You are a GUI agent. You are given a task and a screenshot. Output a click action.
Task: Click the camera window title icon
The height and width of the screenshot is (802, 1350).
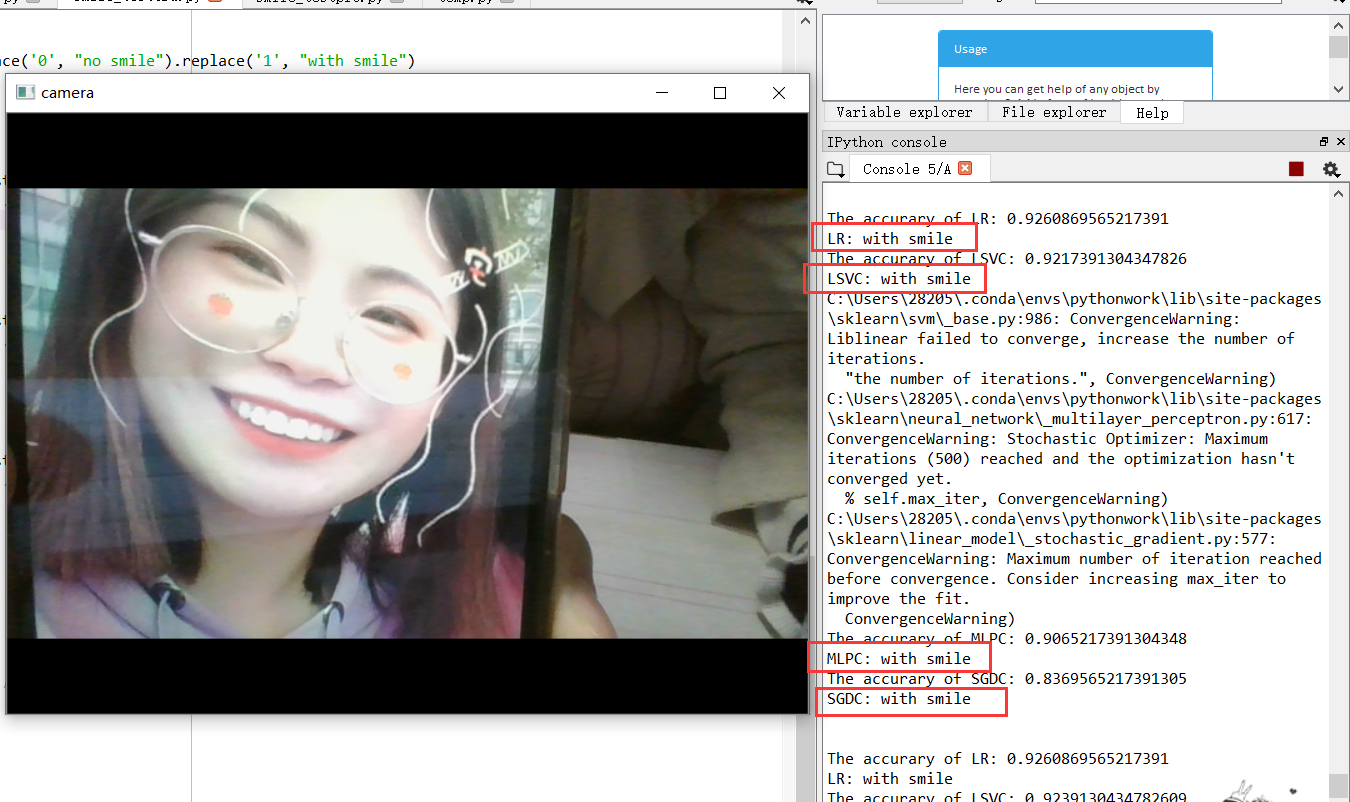[x=25, y=92]
